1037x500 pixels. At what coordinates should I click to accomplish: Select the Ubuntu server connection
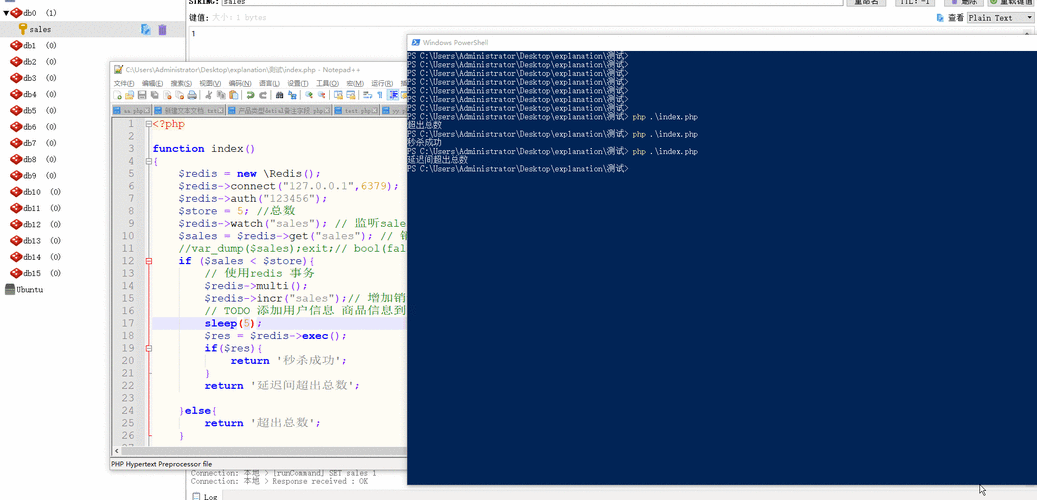point(24,290)
